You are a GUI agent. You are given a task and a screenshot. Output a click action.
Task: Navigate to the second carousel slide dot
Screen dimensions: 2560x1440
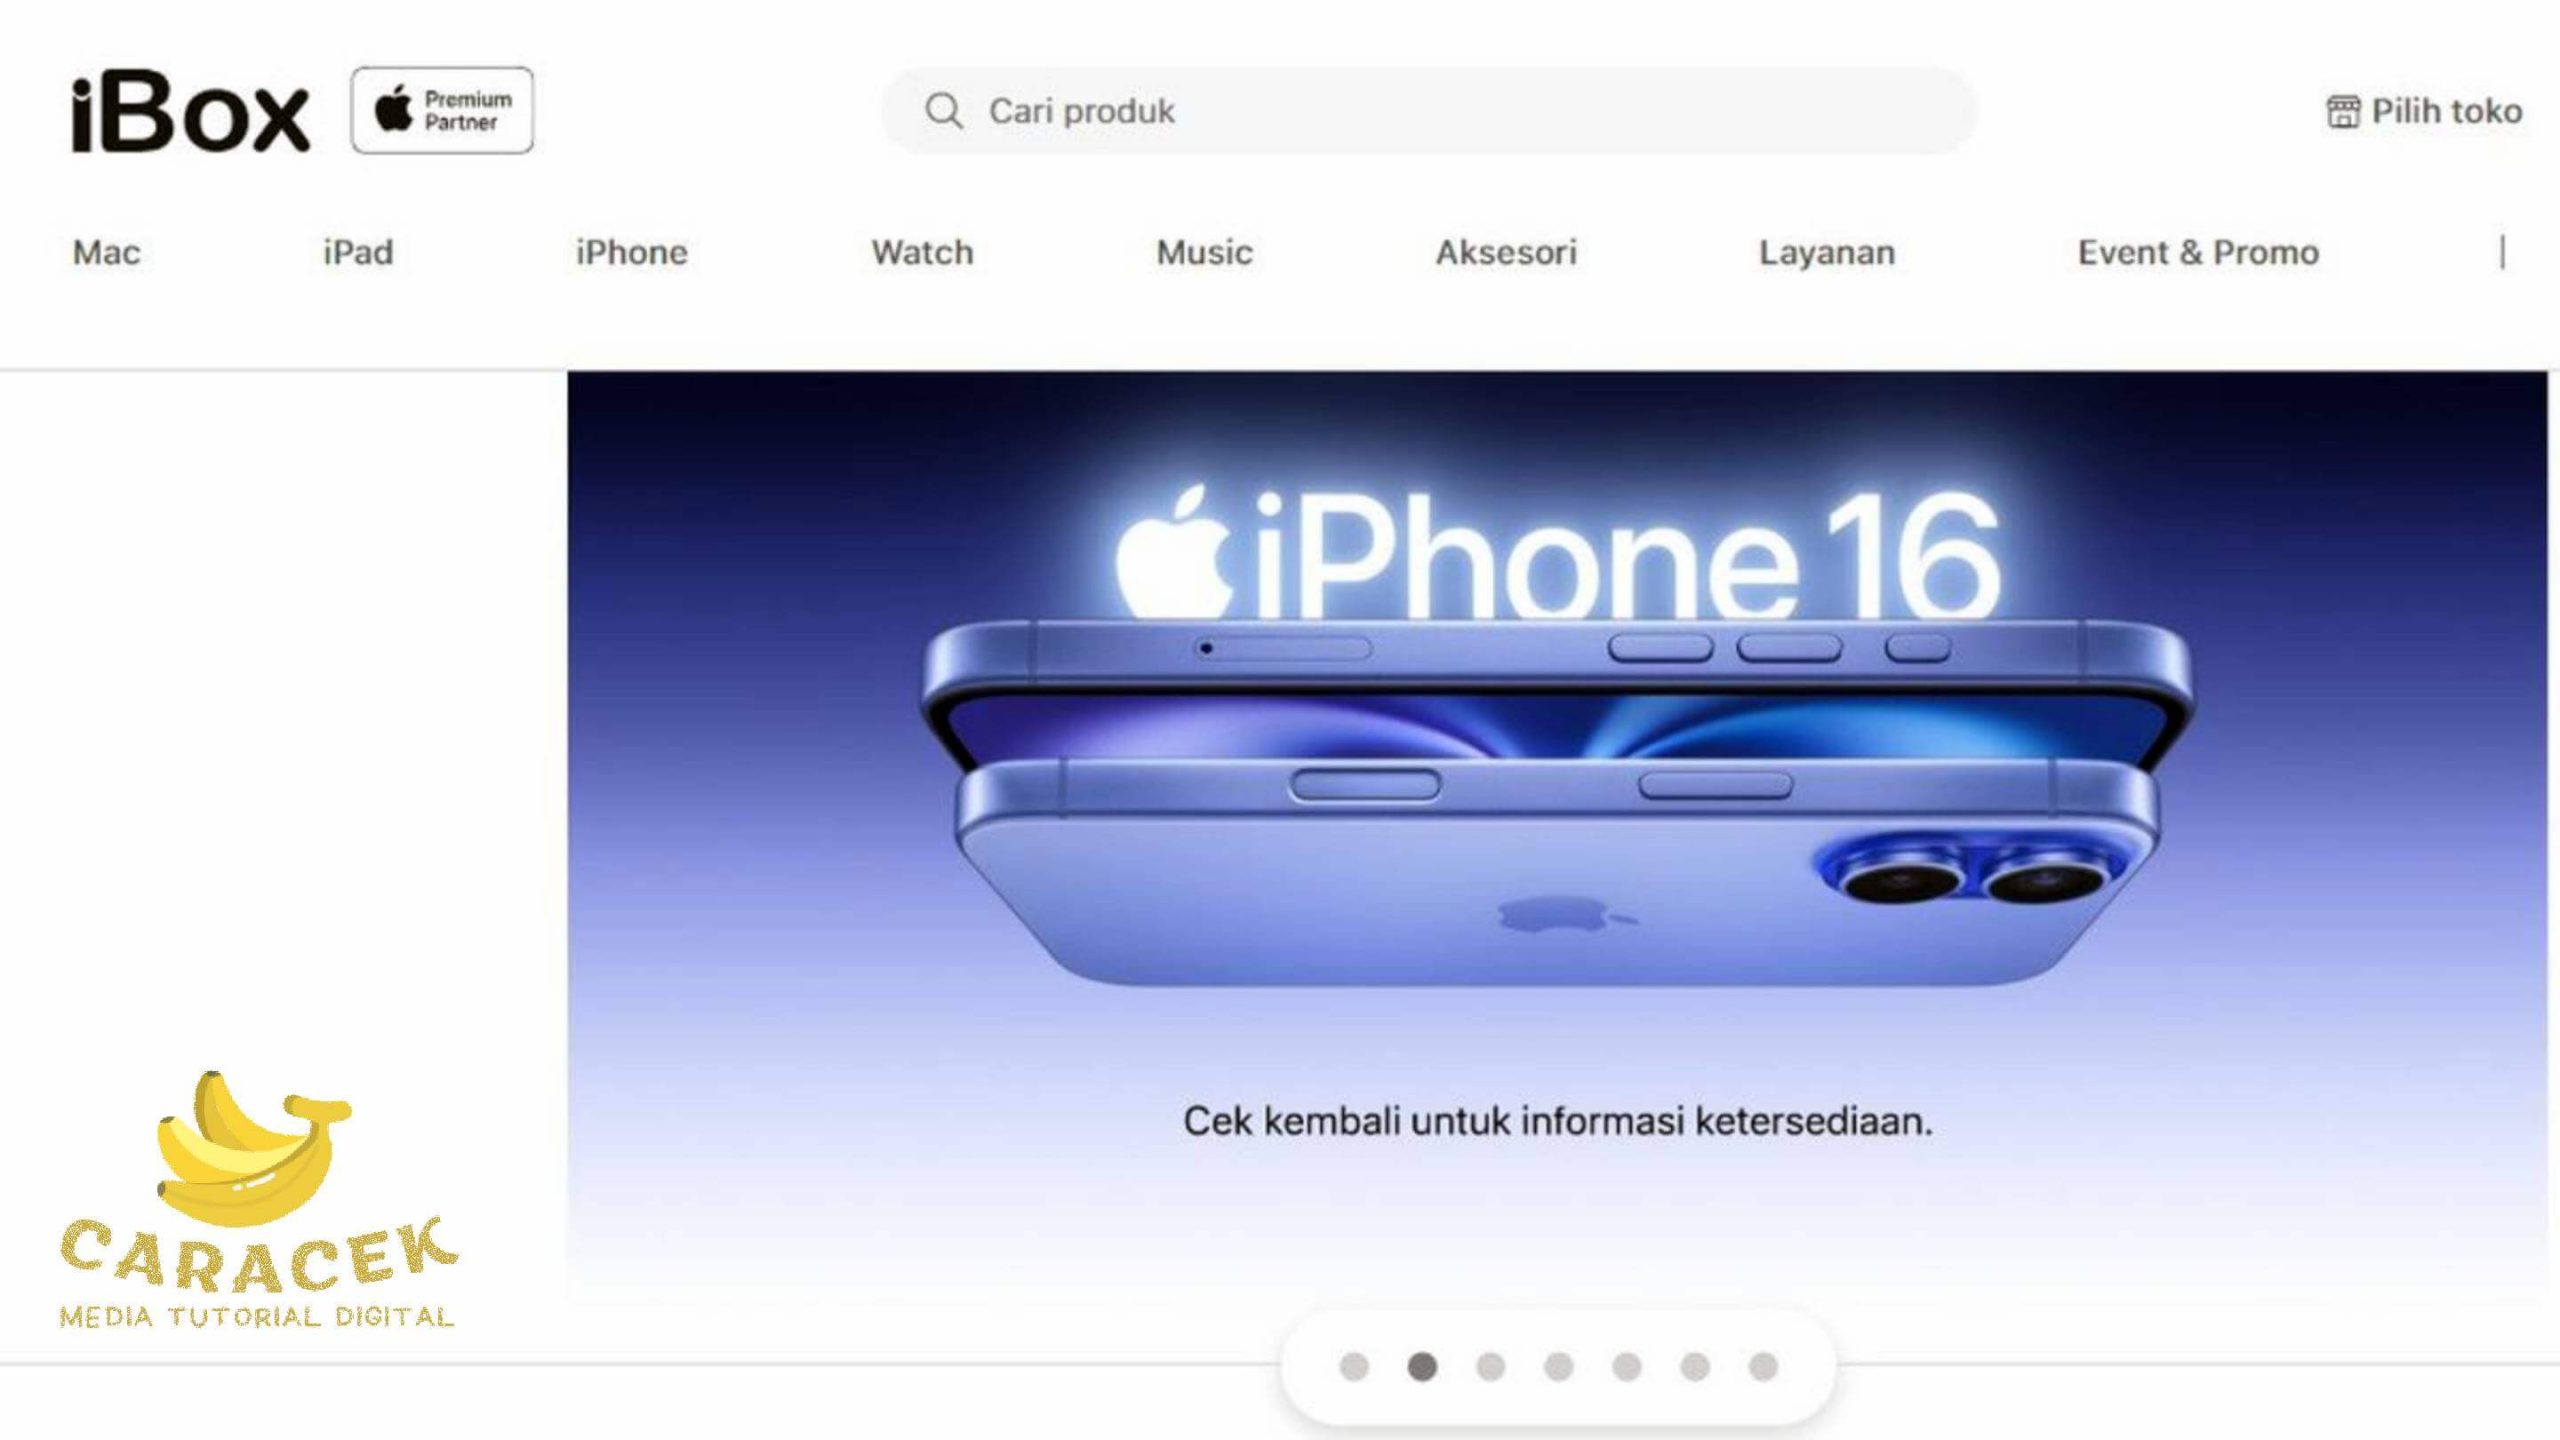tap(1421, 1366)
